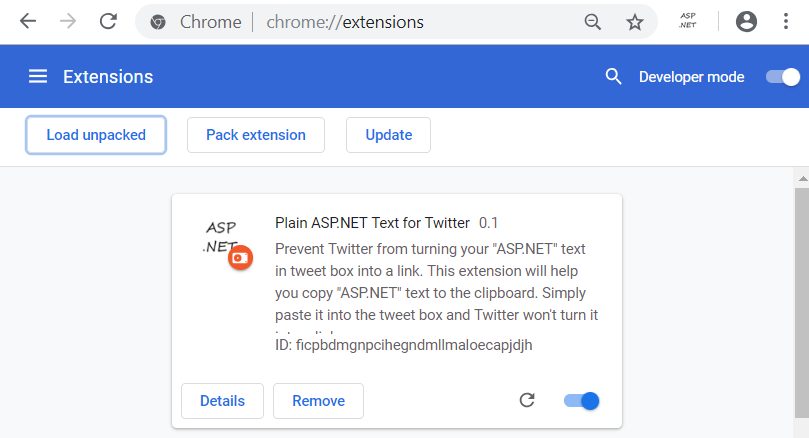Reload the Plain ASP.NET extension
This screenshot has width=809, height=438.
point(527,400)
